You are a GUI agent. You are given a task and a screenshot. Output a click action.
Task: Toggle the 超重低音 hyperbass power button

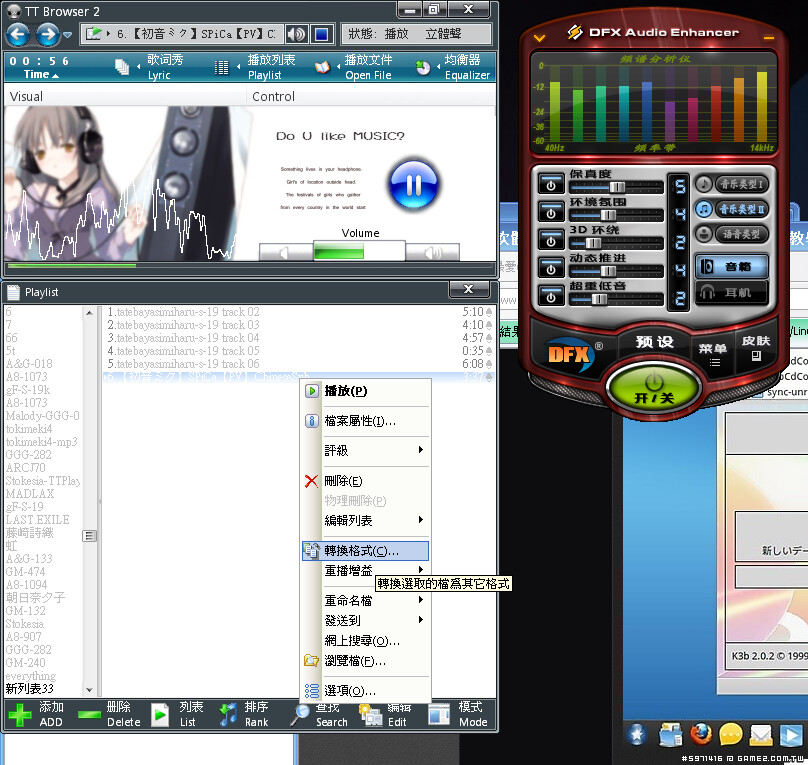pos(550,296)
